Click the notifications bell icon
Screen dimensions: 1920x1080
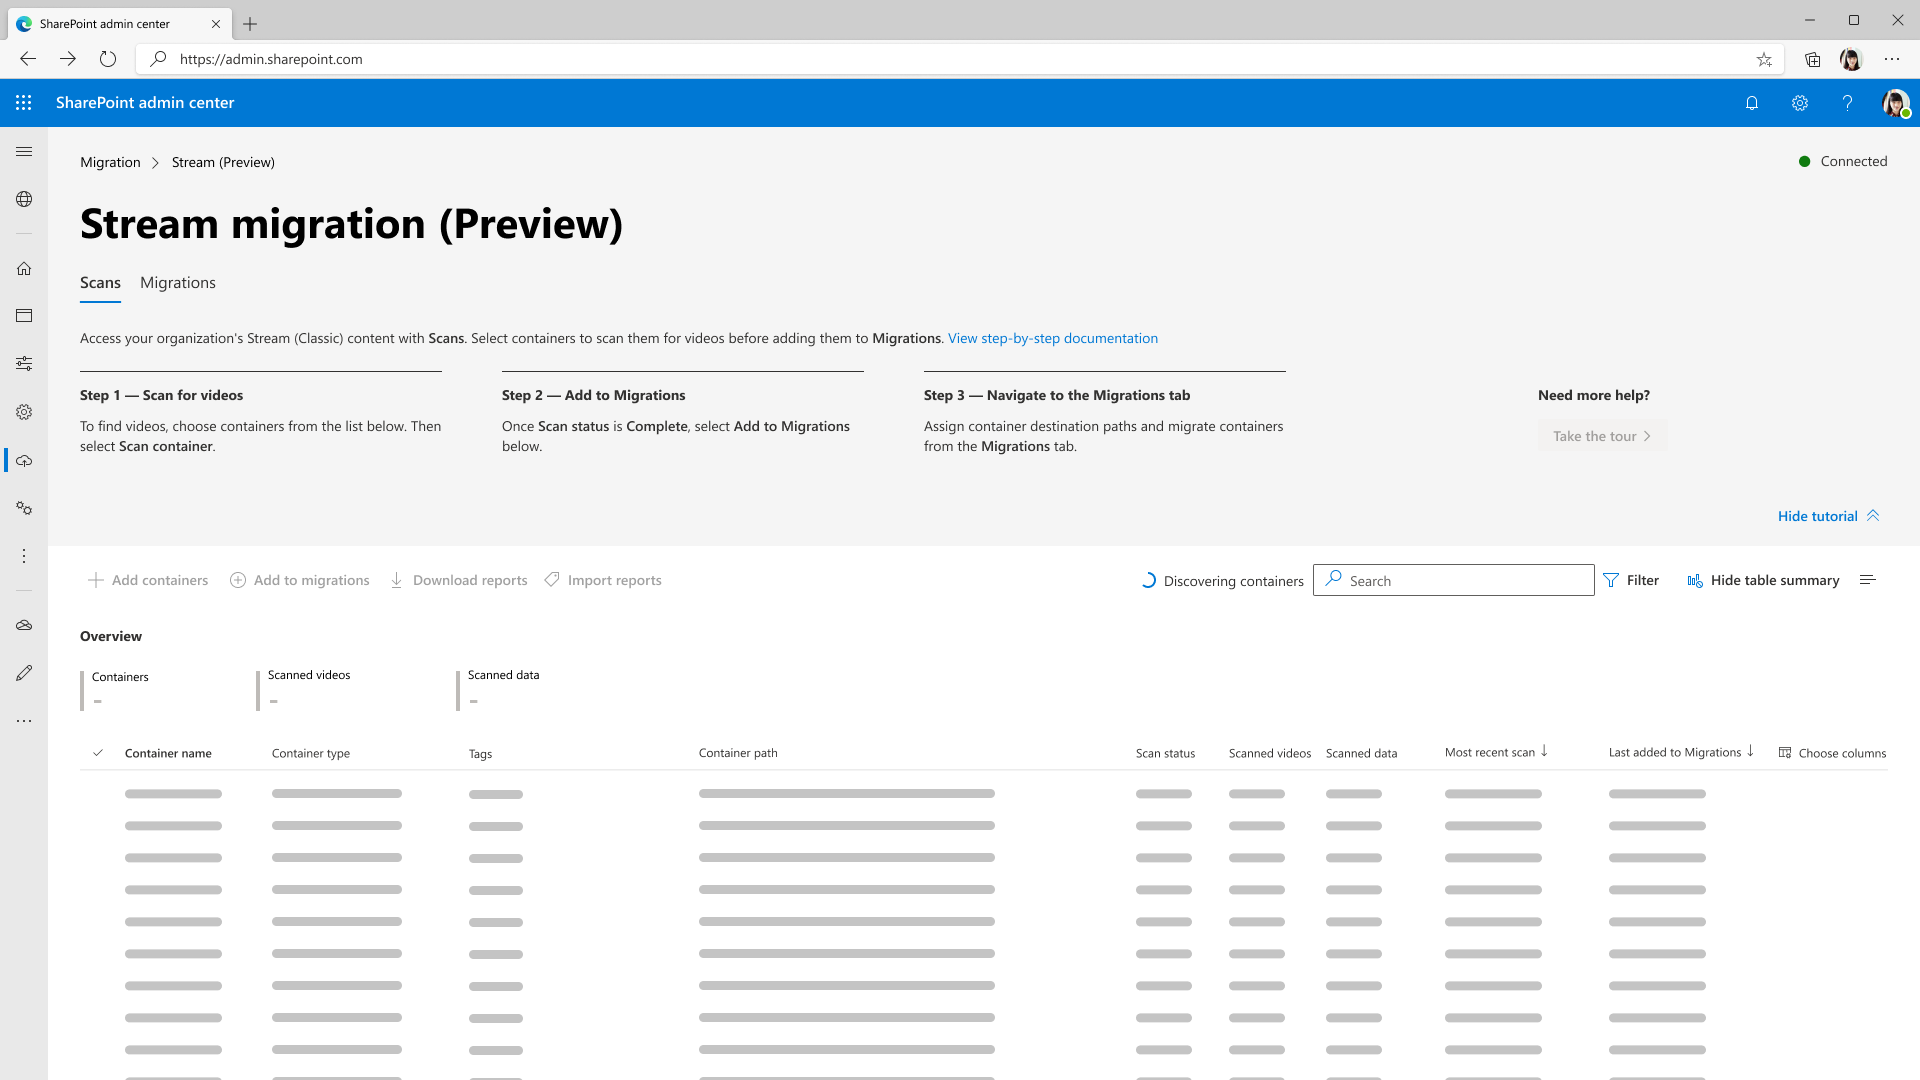tap(1753, 103)
